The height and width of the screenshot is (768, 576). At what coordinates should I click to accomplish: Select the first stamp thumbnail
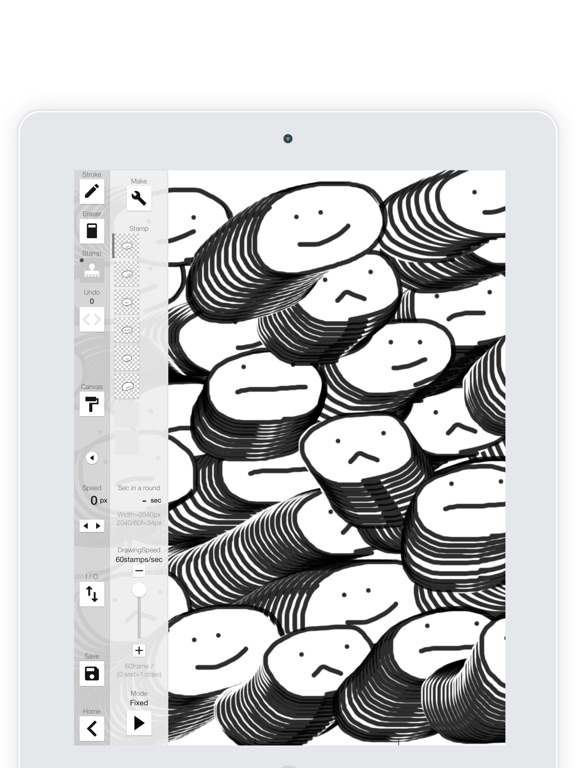click(127, 246)
